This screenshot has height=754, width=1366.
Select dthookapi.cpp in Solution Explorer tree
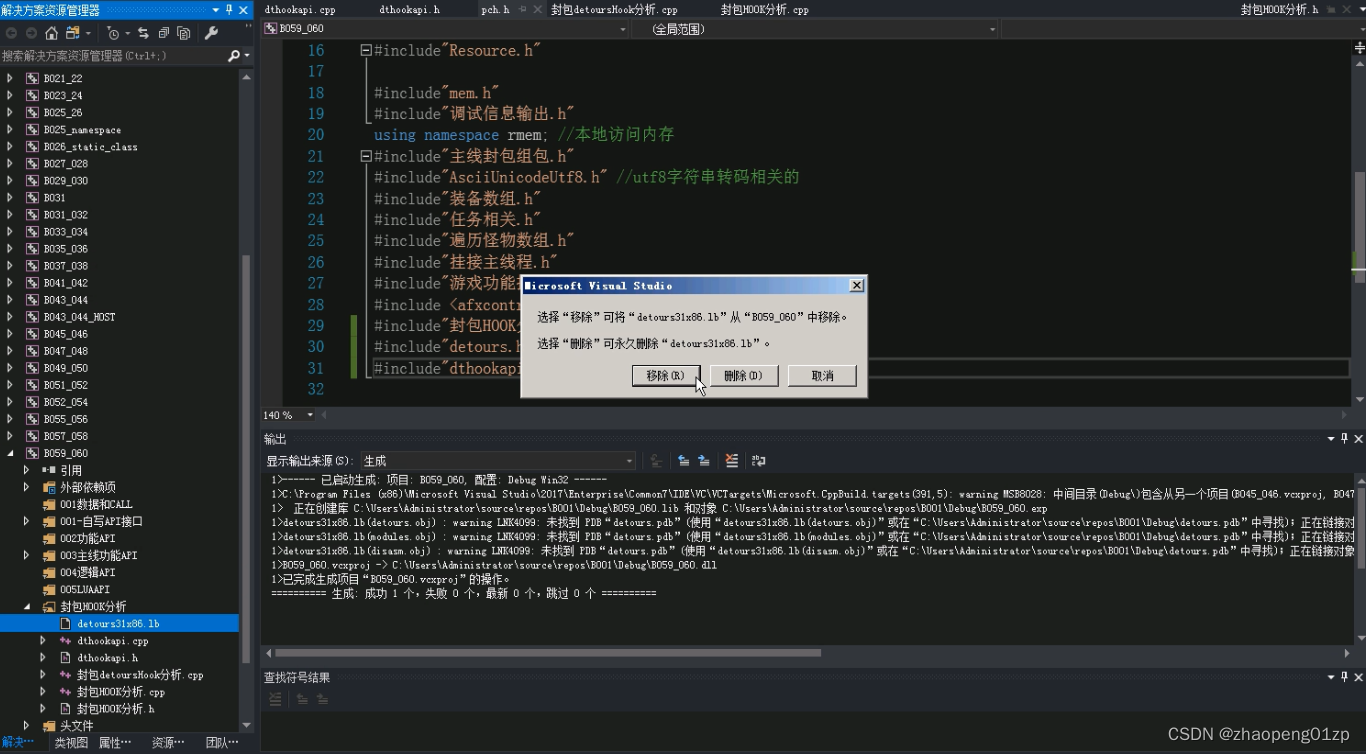(x=113, y=641)
